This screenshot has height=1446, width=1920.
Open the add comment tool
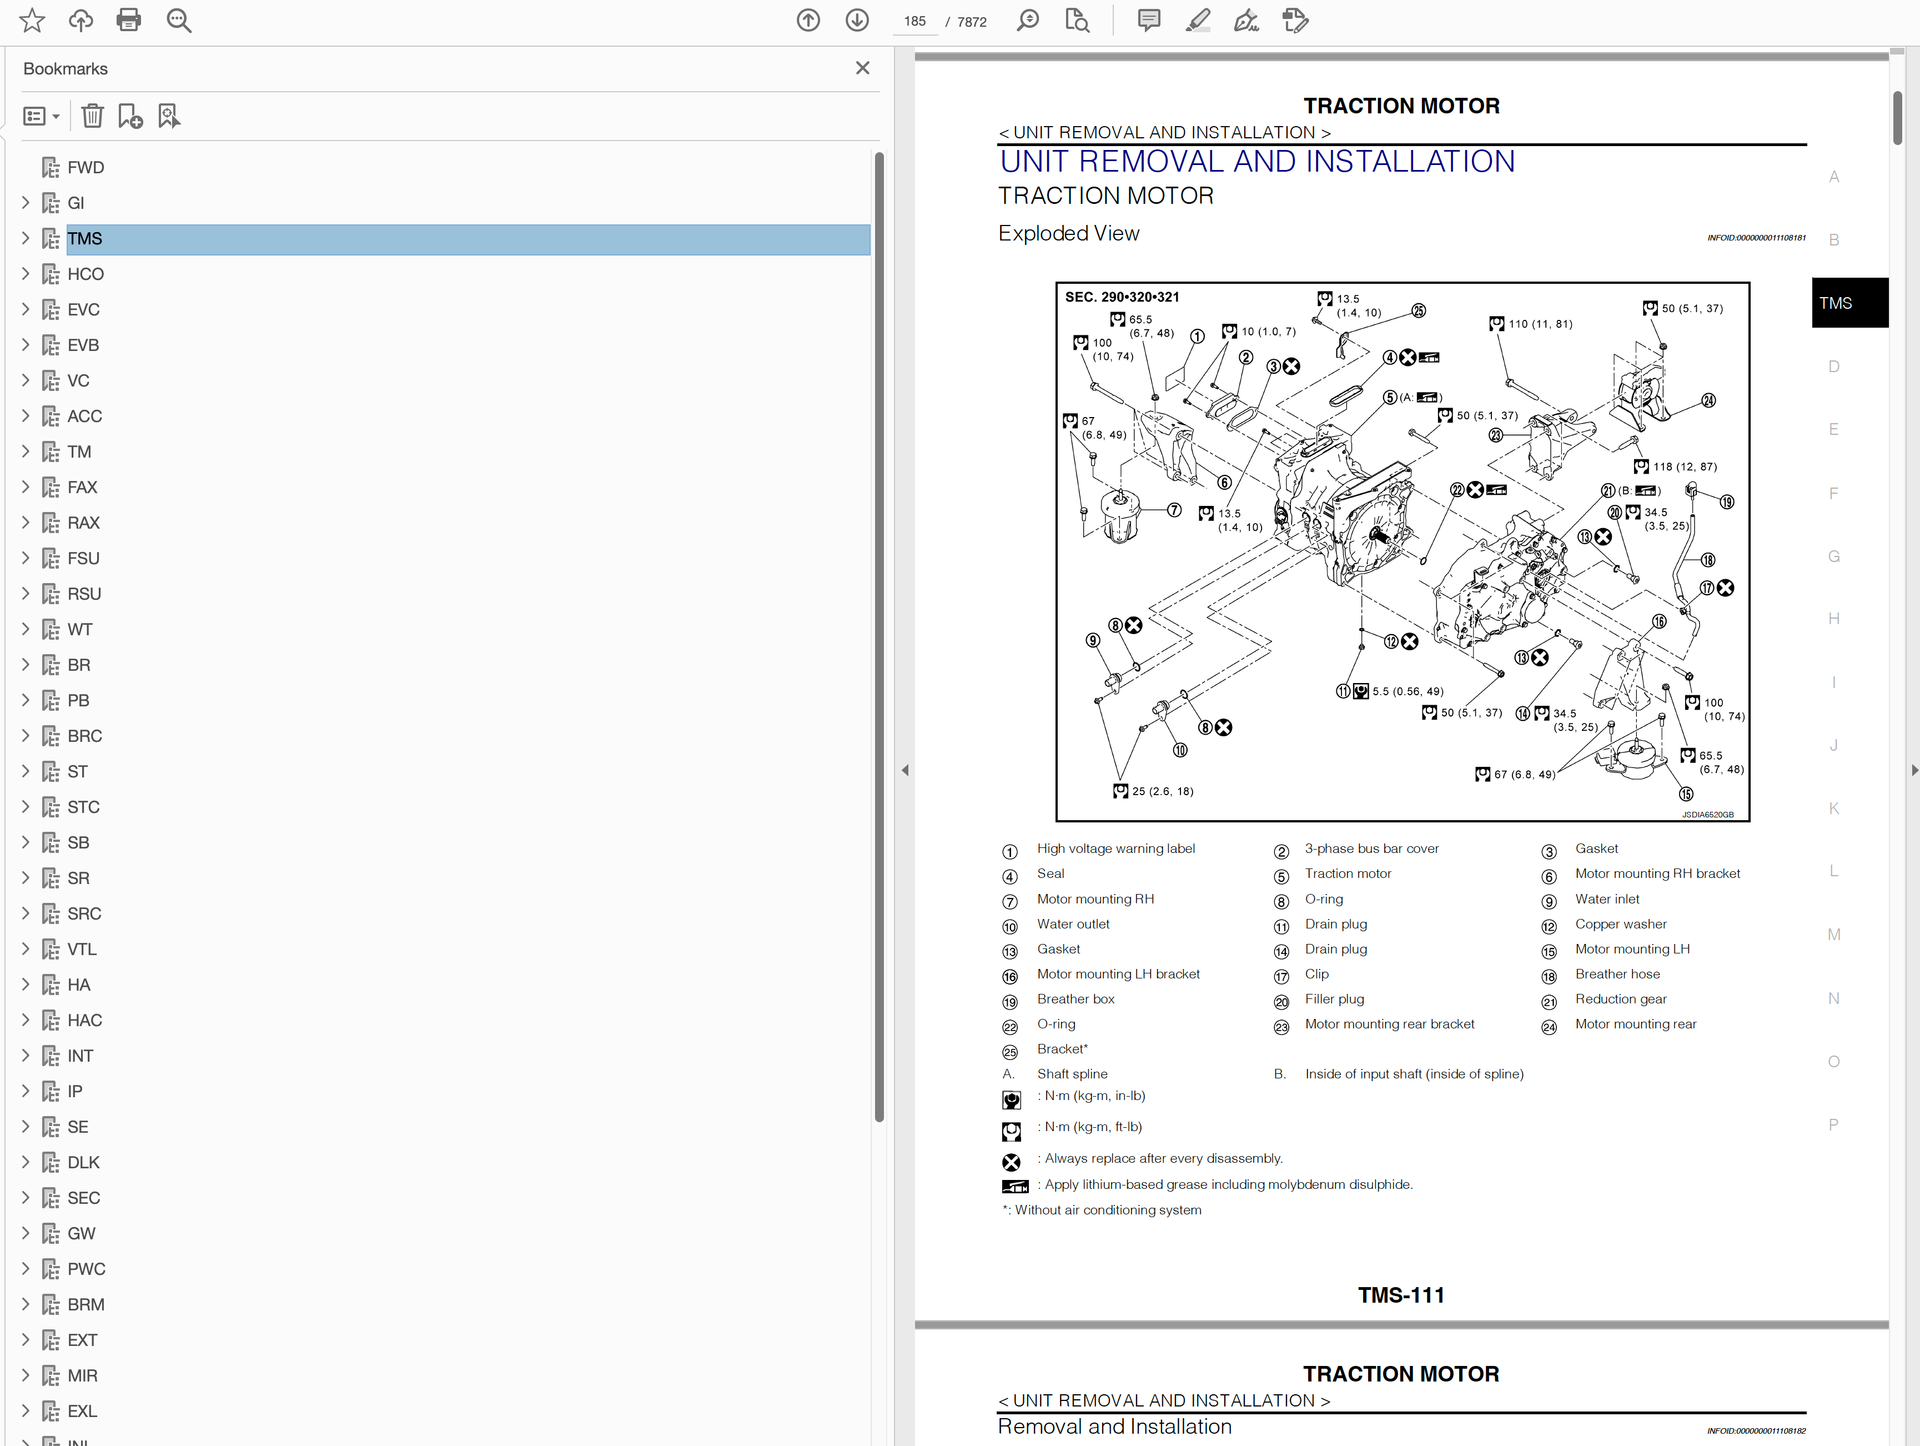(1149, 20)
